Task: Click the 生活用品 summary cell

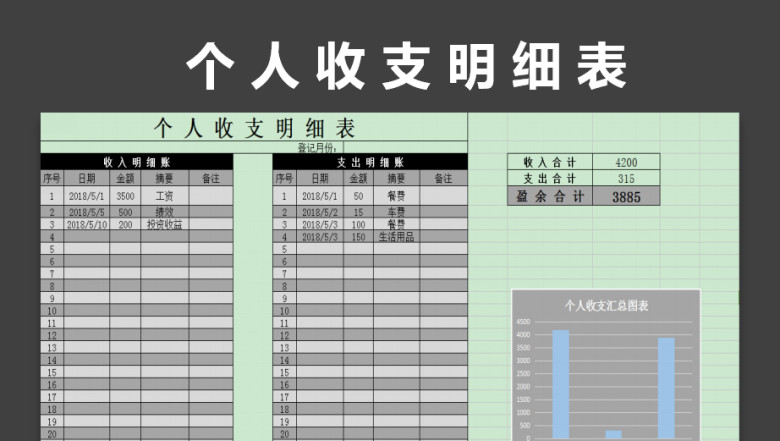Action: tap(396, 237)
